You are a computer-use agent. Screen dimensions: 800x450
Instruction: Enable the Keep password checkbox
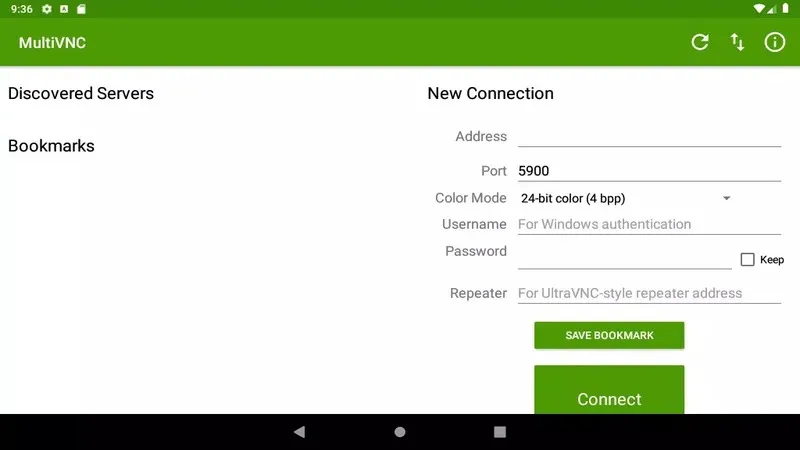(747, 259)
